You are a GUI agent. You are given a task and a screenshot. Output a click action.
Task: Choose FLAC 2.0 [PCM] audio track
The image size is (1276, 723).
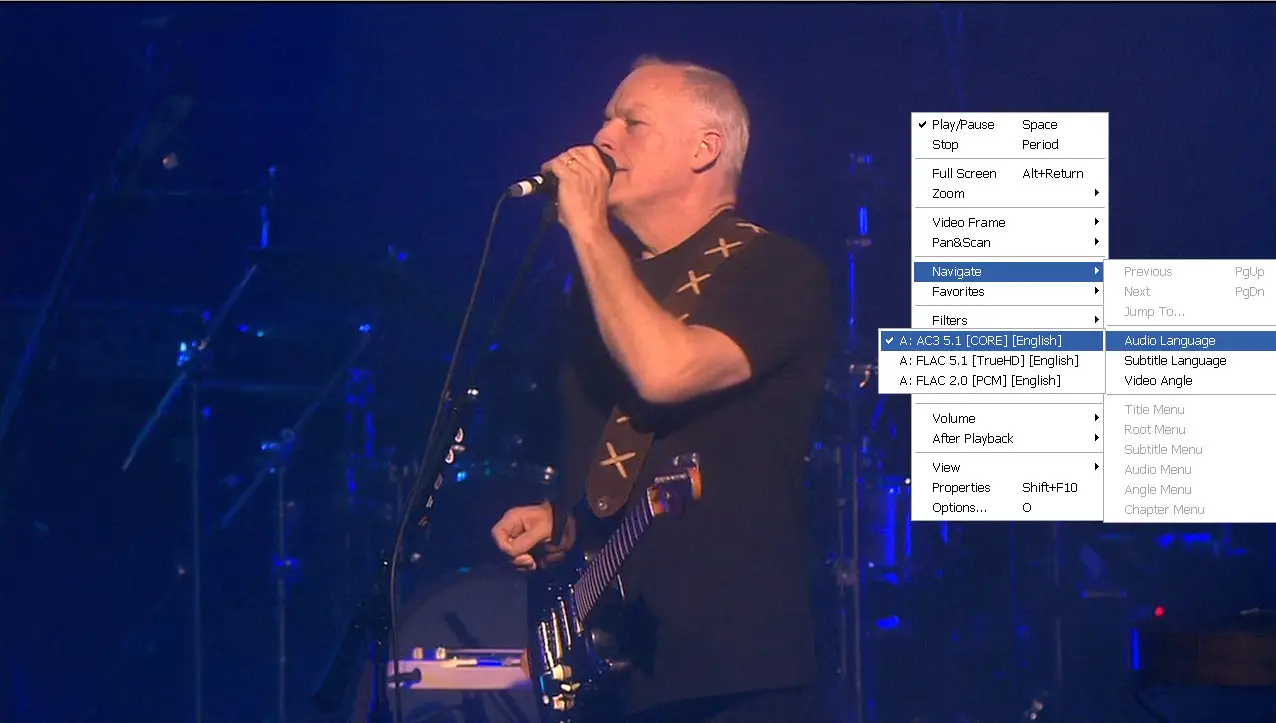(x=991, y=381)
